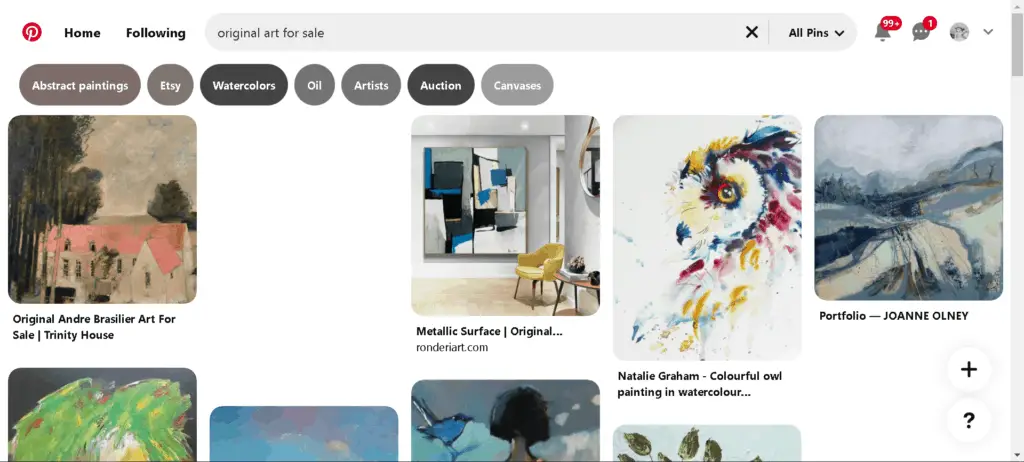Open the ronderiart.com link
Viewport: 1024px width, 462px height.
click(x=452, y=348)
